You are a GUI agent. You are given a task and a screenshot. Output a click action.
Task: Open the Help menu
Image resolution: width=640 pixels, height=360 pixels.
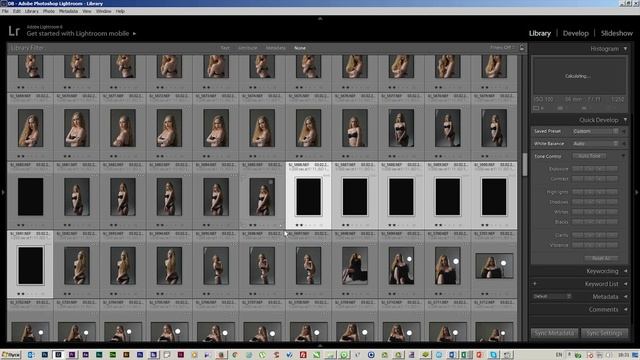[120, 11]
